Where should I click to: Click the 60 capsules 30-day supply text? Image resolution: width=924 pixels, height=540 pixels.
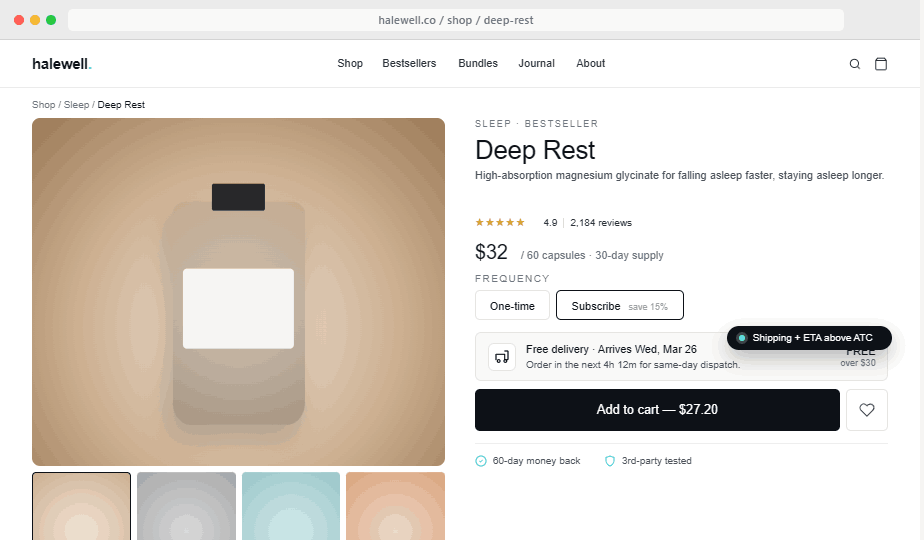tap(592, 255)
